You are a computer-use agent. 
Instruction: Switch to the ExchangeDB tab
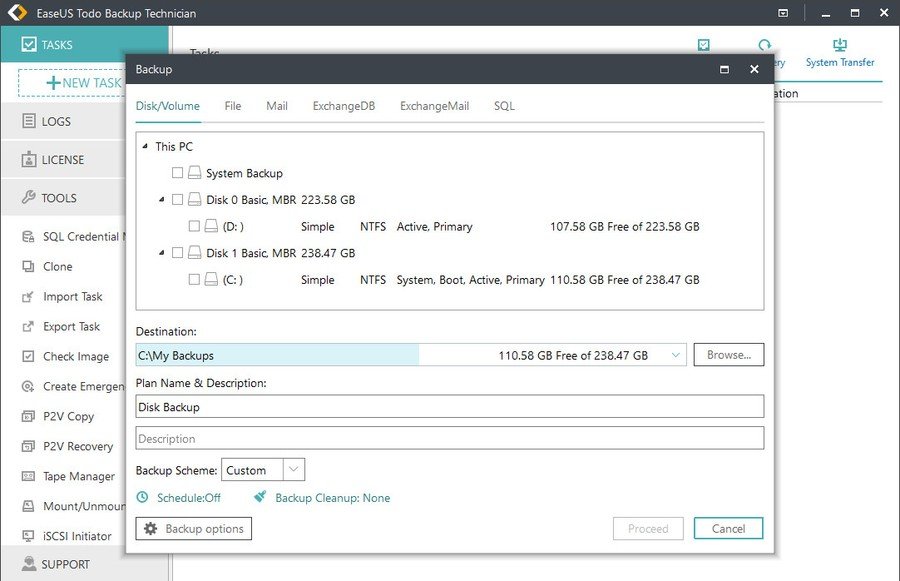tap(343, 106)
